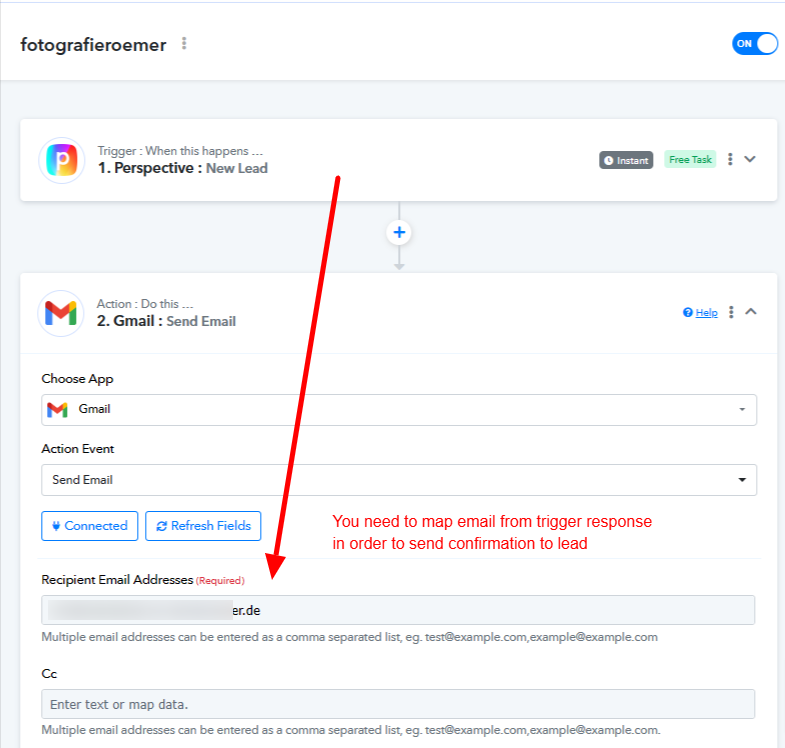
Task: Click Refresh Fields button
Action: coord(203,526)
